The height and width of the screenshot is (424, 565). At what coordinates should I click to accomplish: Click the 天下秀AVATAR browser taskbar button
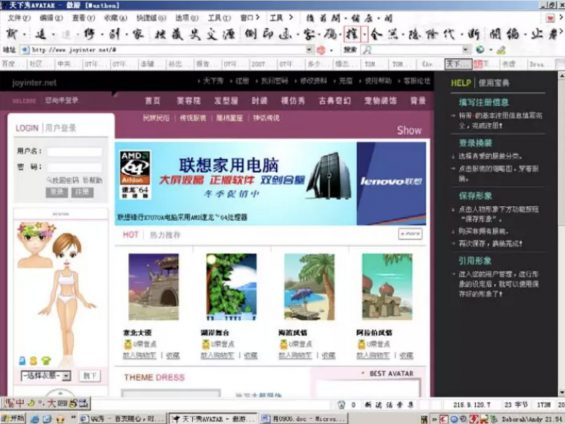213,419
